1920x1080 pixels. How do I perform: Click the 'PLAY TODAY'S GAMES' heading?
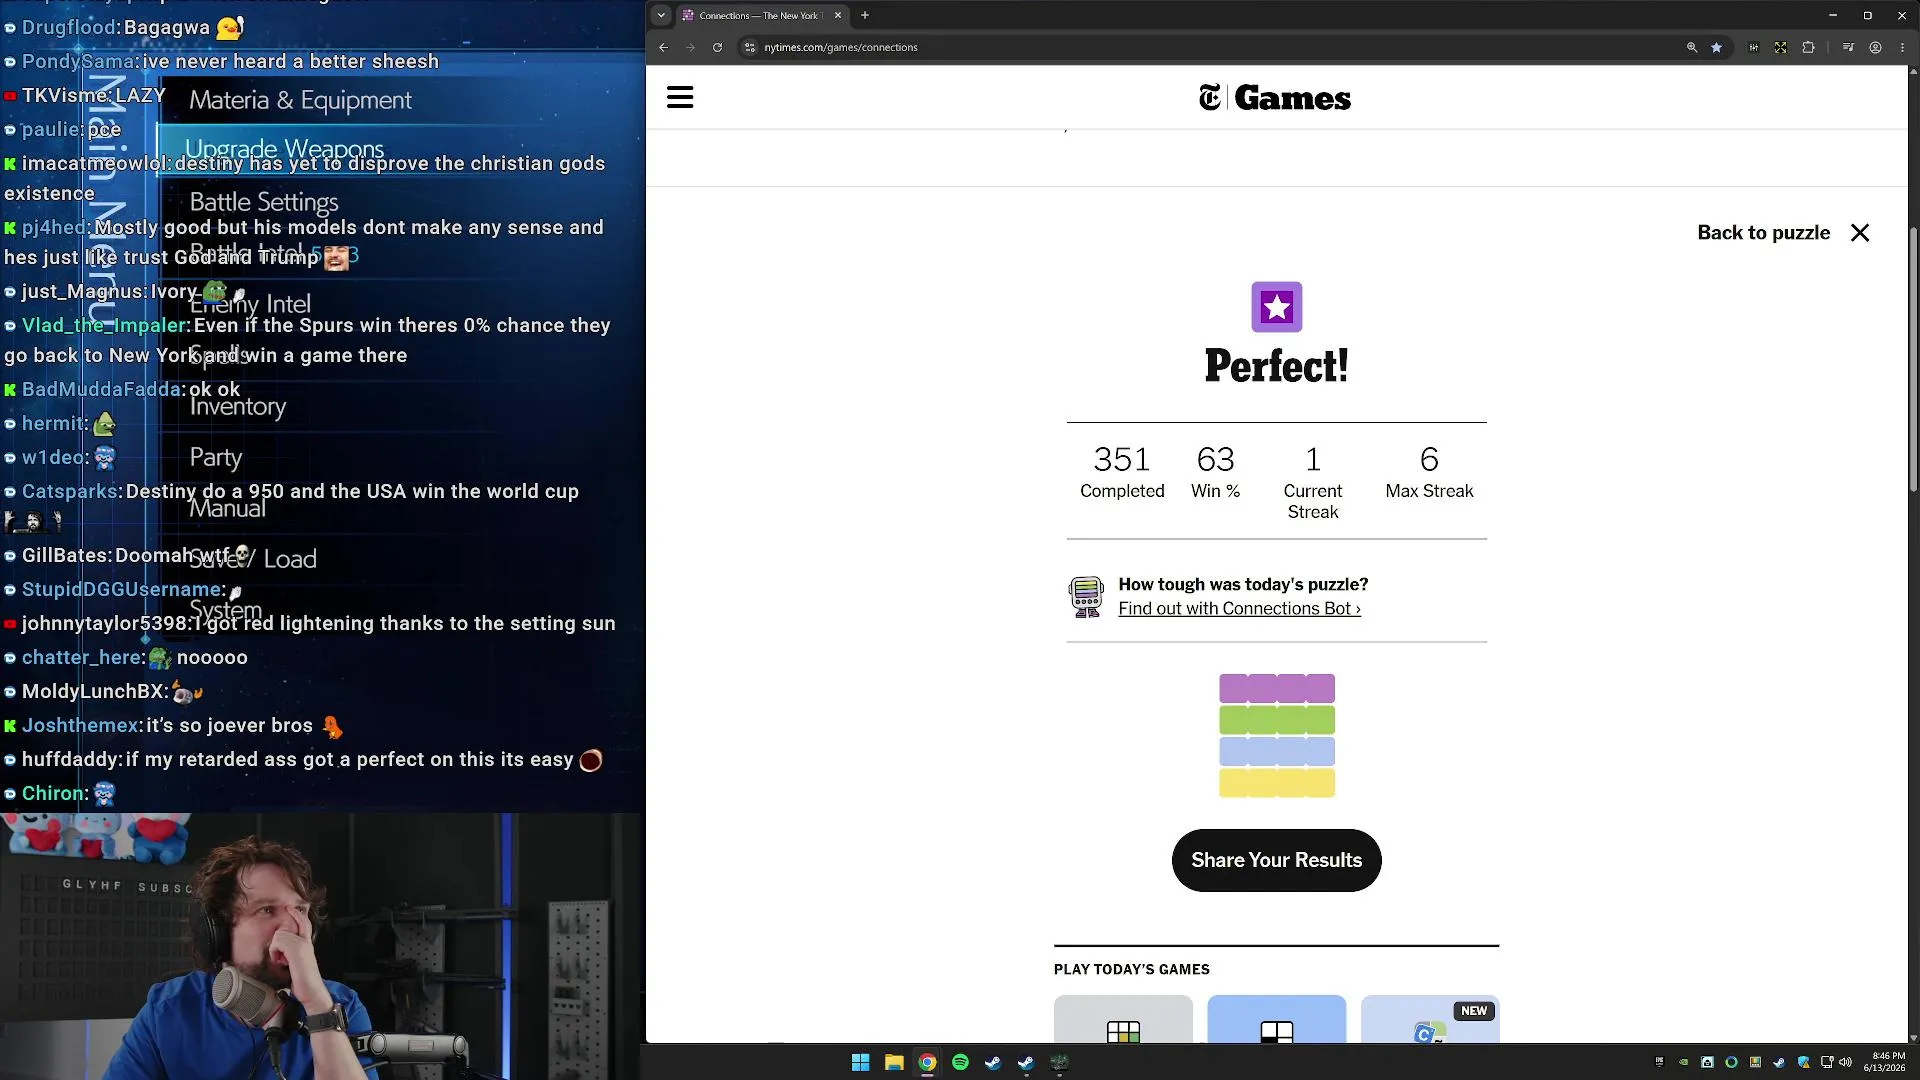click(1132, 969)
